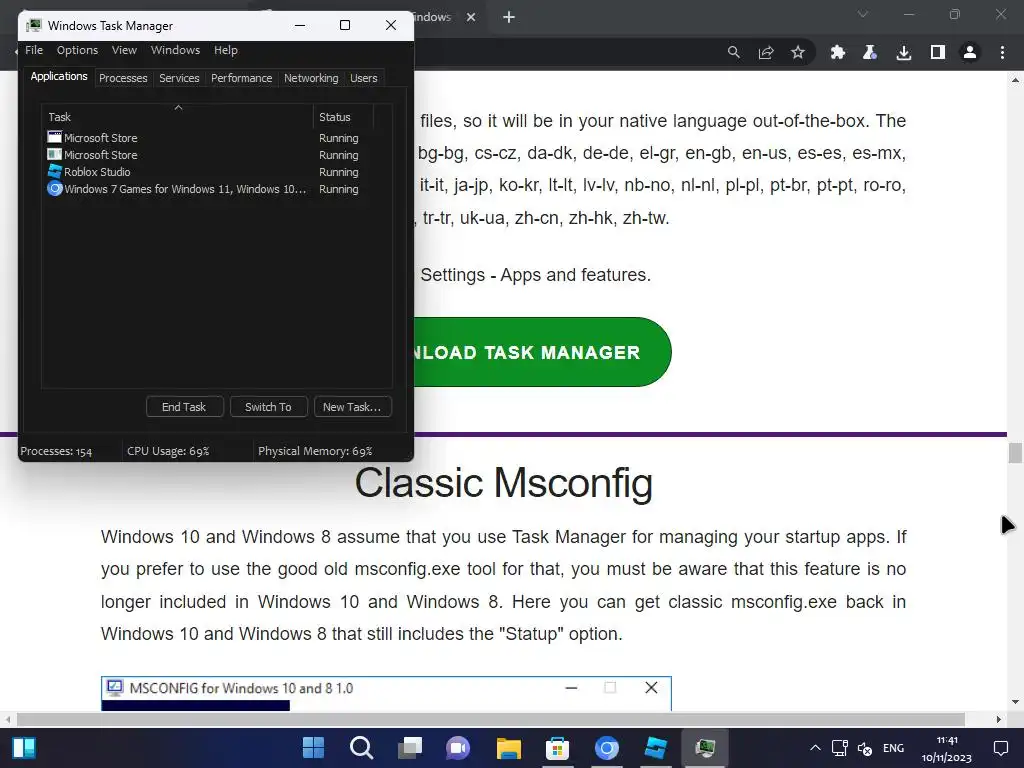Open taskbar Search

(x=361, y=748)
